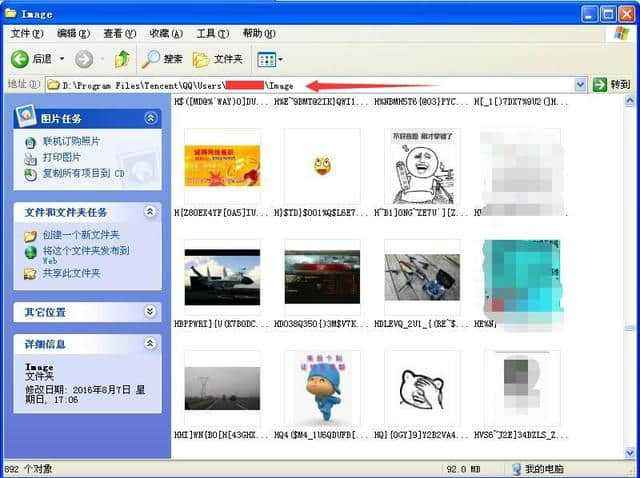The height and width of the screenshot is (478, 640).
Task: Open the 文件(F) menu
Action: [27, 33]
